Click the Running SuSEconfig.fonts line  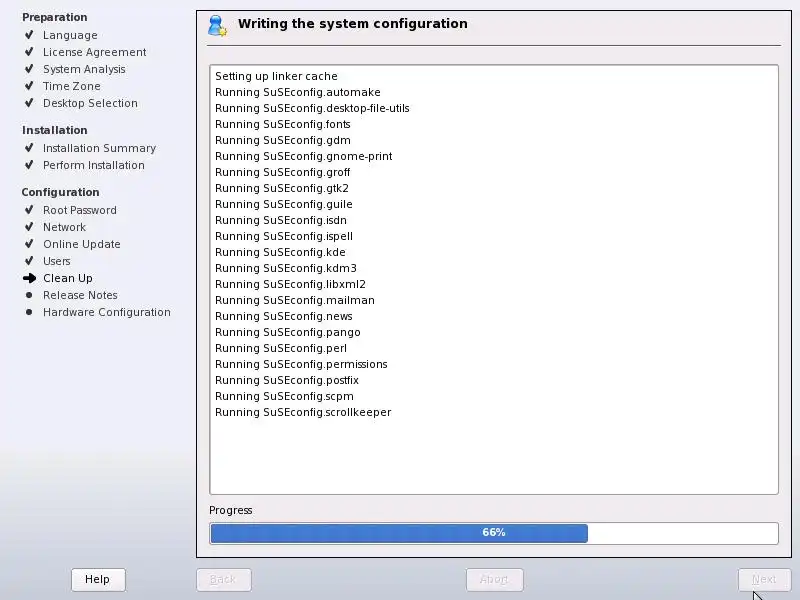coord(283,124)
